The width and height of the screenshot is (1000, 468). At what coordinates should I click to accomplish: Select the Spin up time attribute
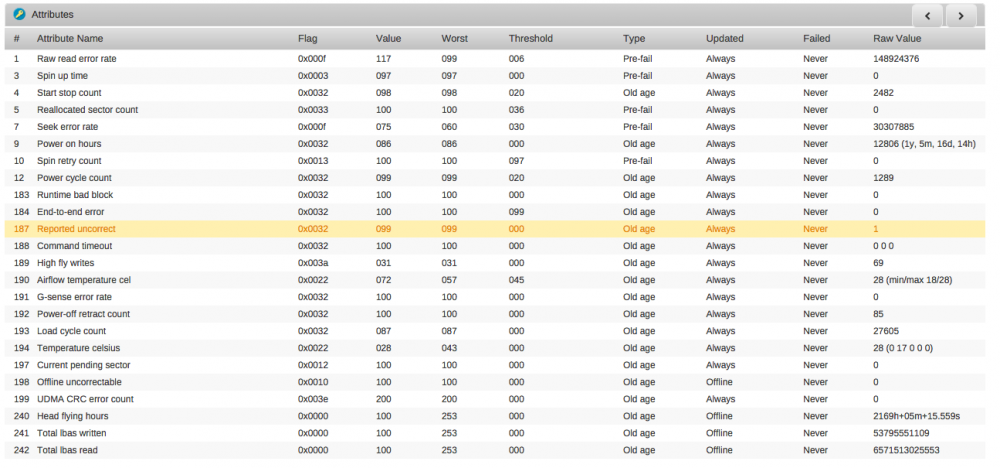point(62,76)
